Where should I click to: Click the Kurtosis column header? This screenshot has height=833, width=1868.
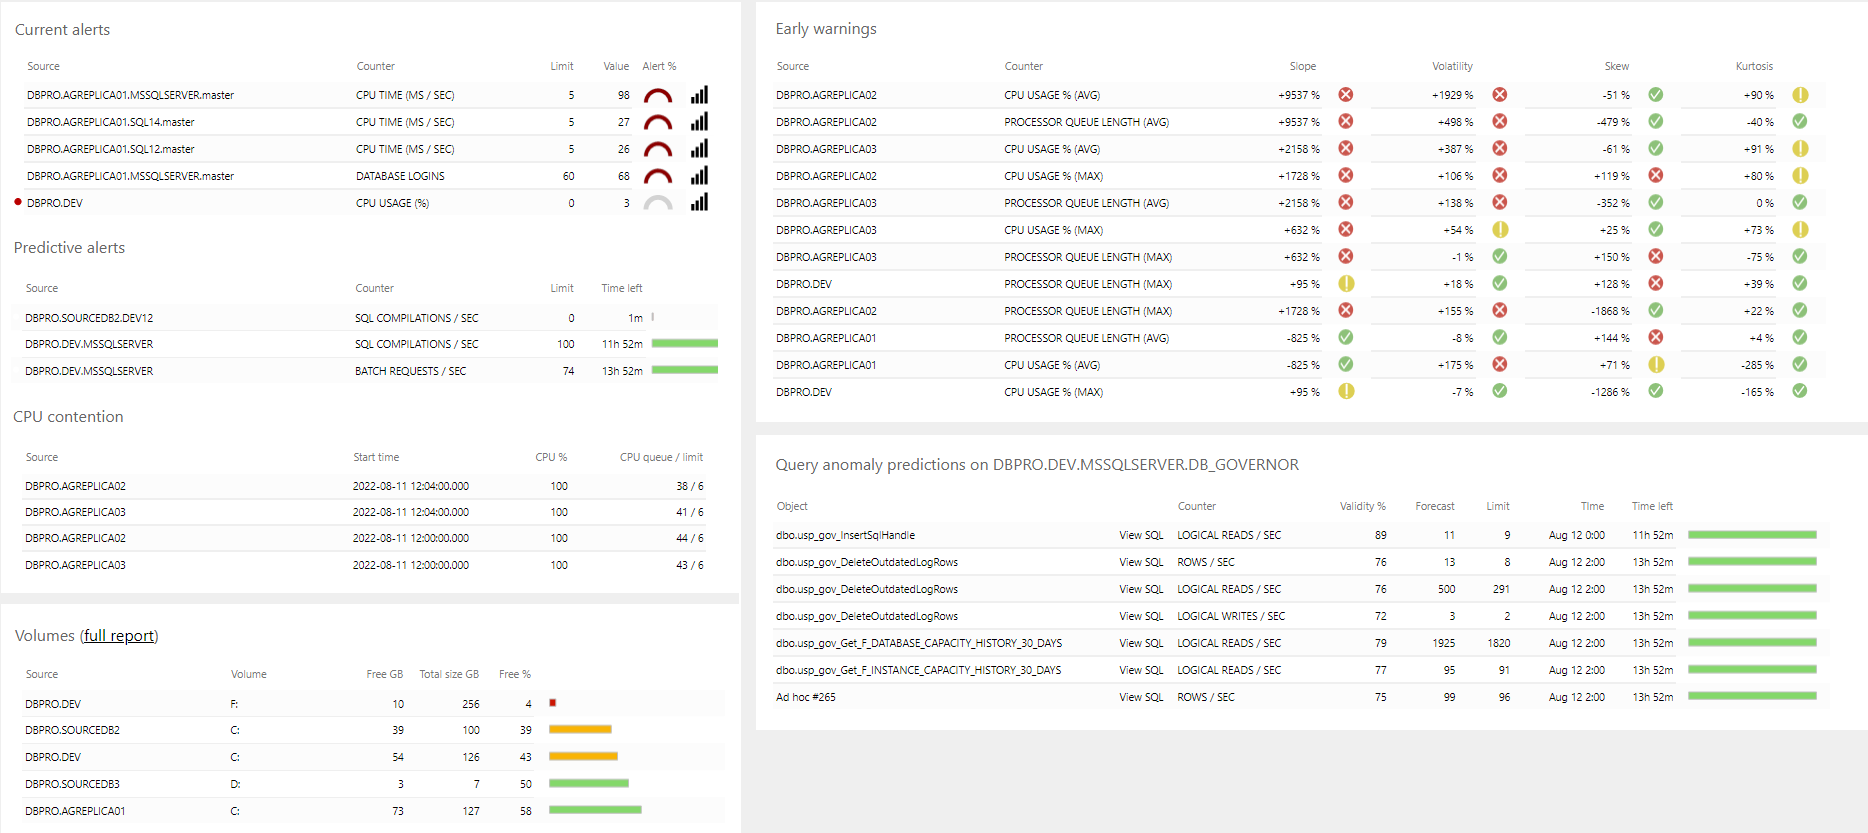[1754, 66]
